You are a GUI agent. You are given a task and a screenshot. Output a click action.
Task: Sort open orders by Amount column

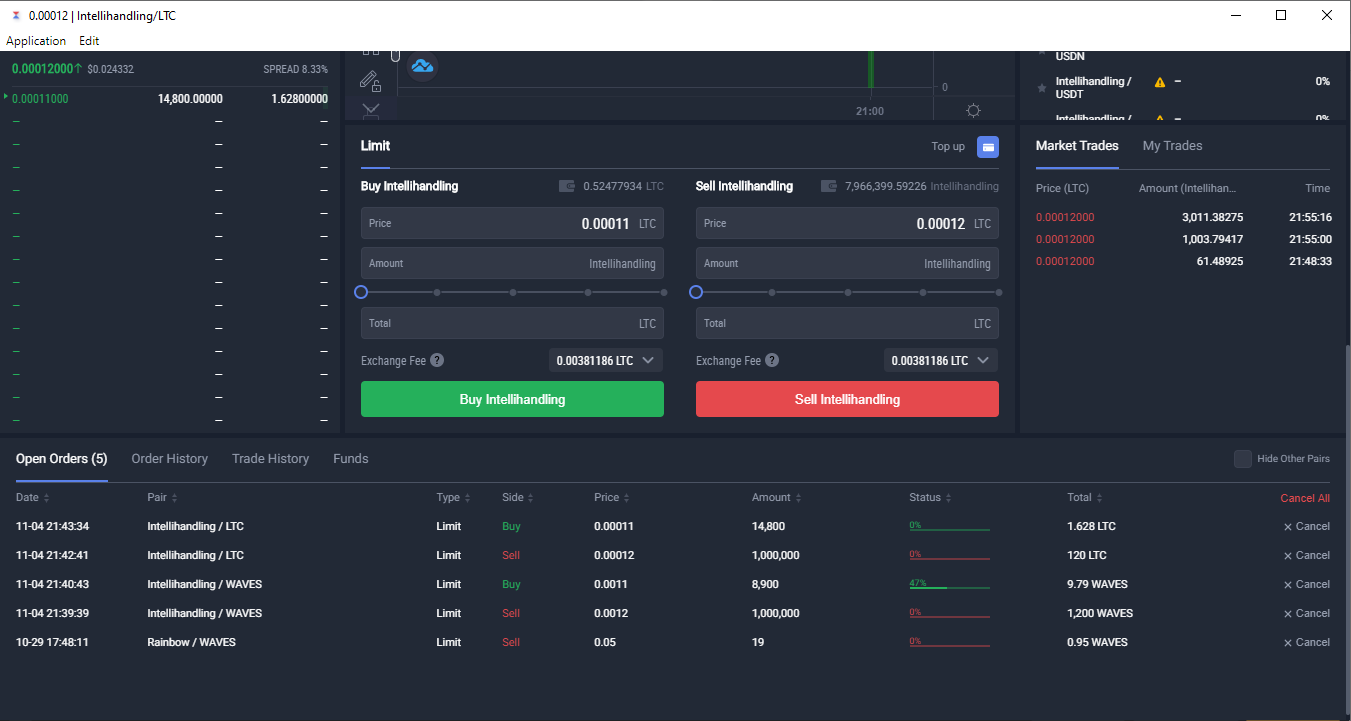(x=776, y=498)
